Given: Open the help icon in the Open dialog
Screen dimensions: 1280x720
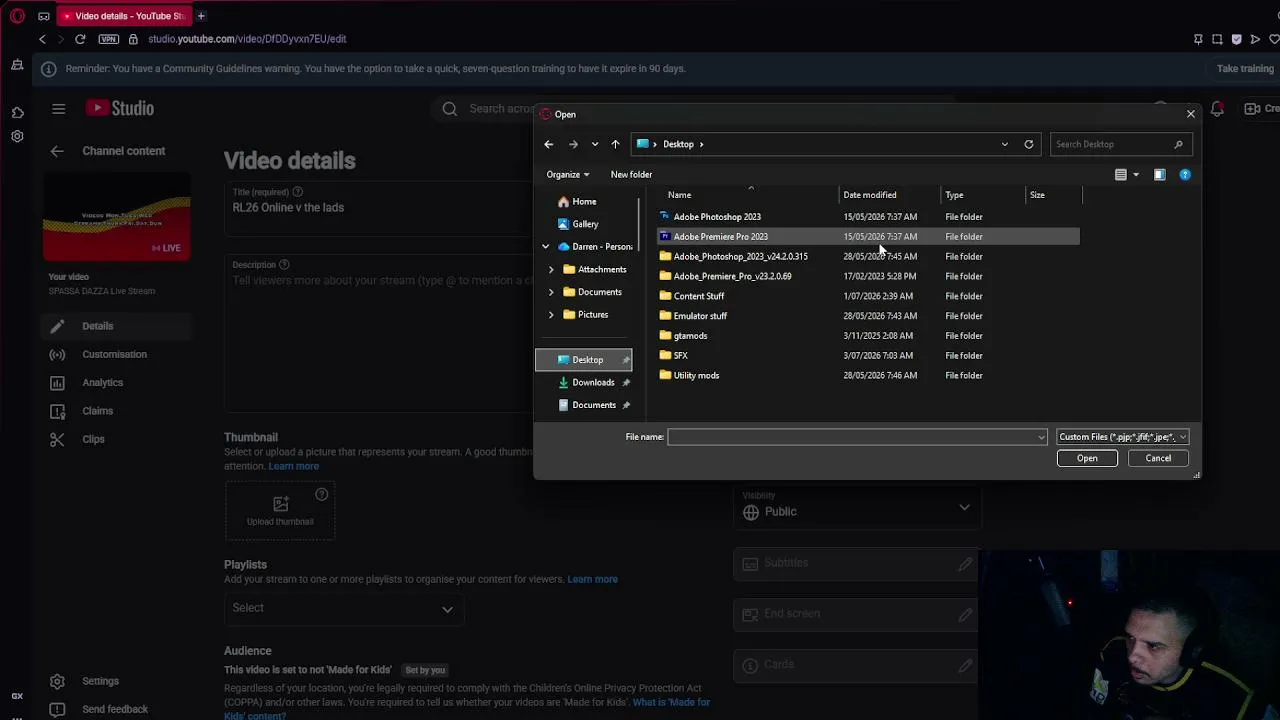Looking at the screenshot, I should [x=1185, y=175].
